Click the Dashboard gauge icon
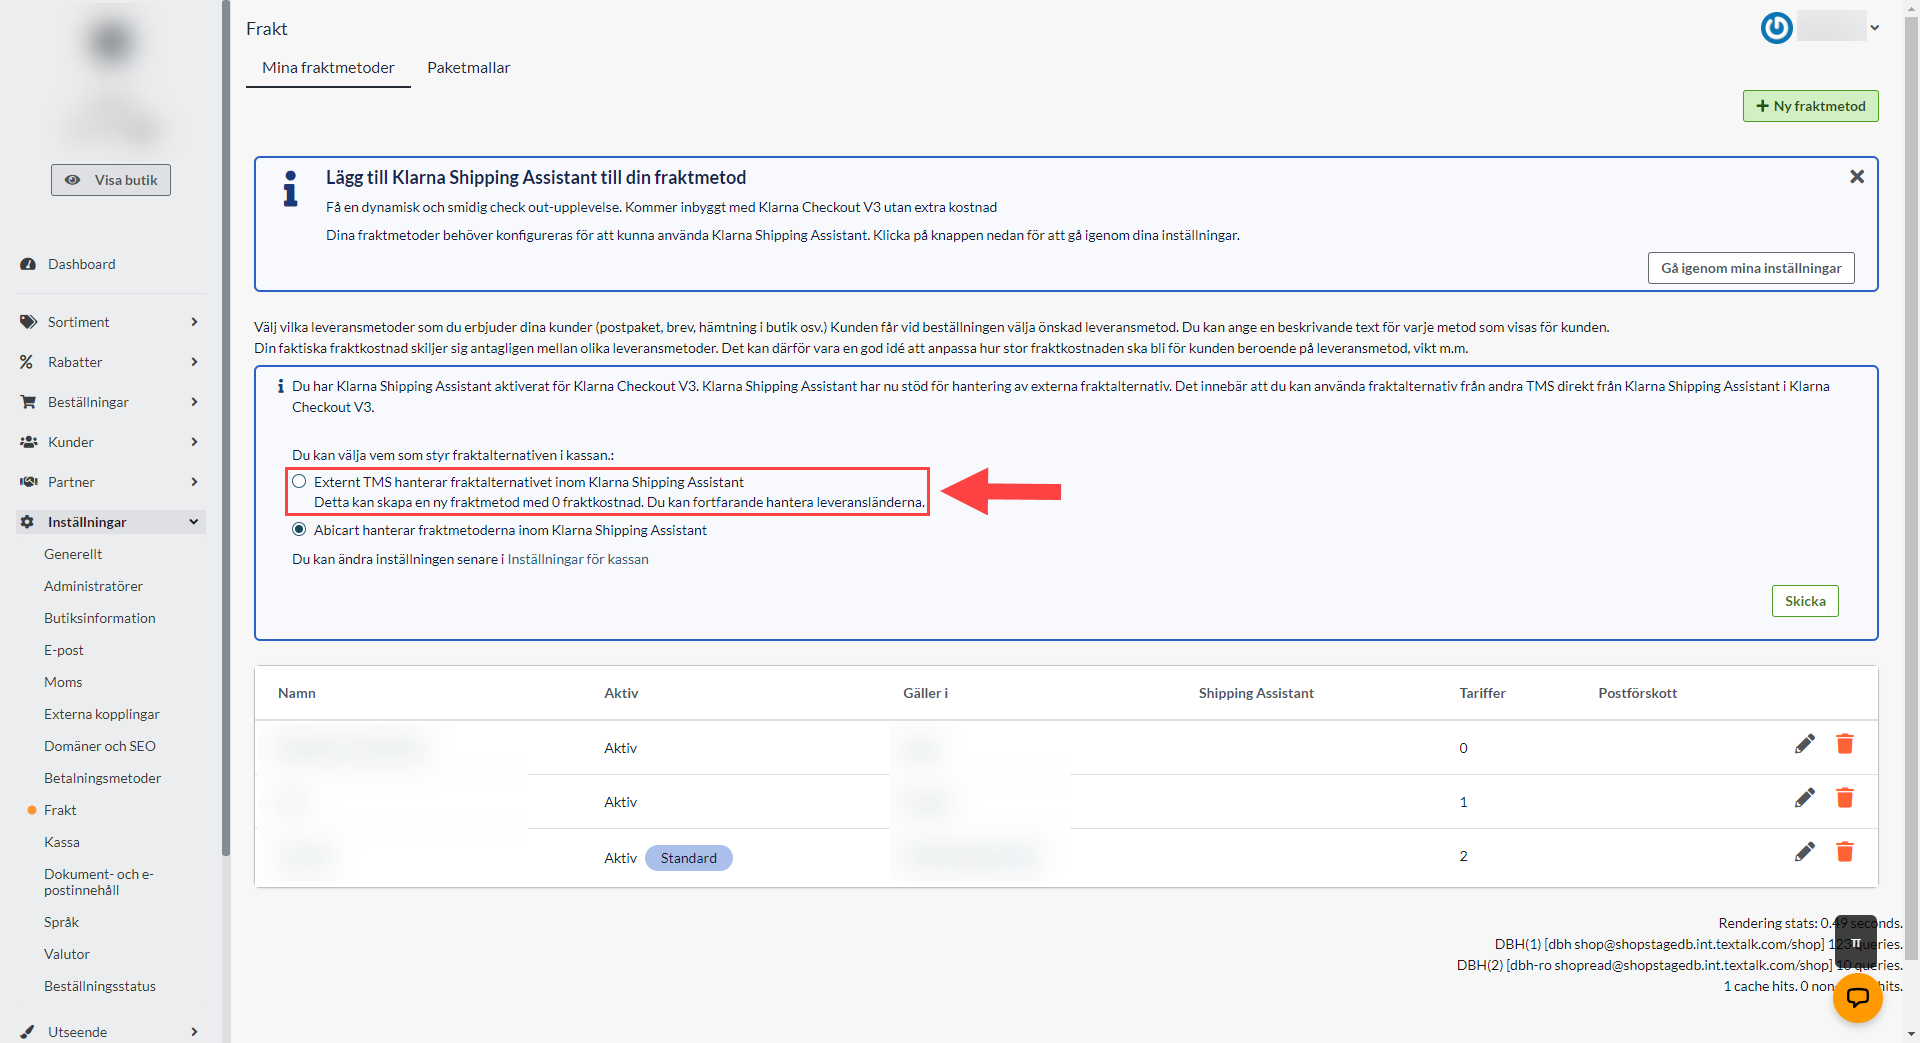Image resolution: width=1920 pixels, height=1043 pixels. coord(28,264)
